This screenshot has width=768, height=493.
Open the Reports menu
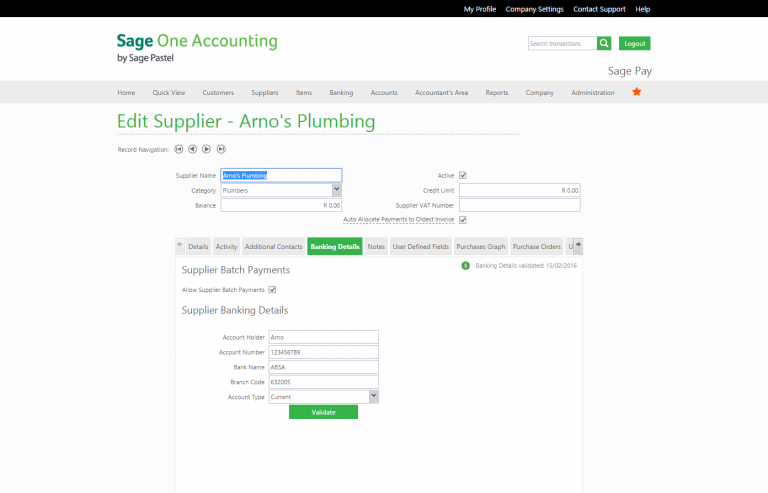(x=497, y=93)
